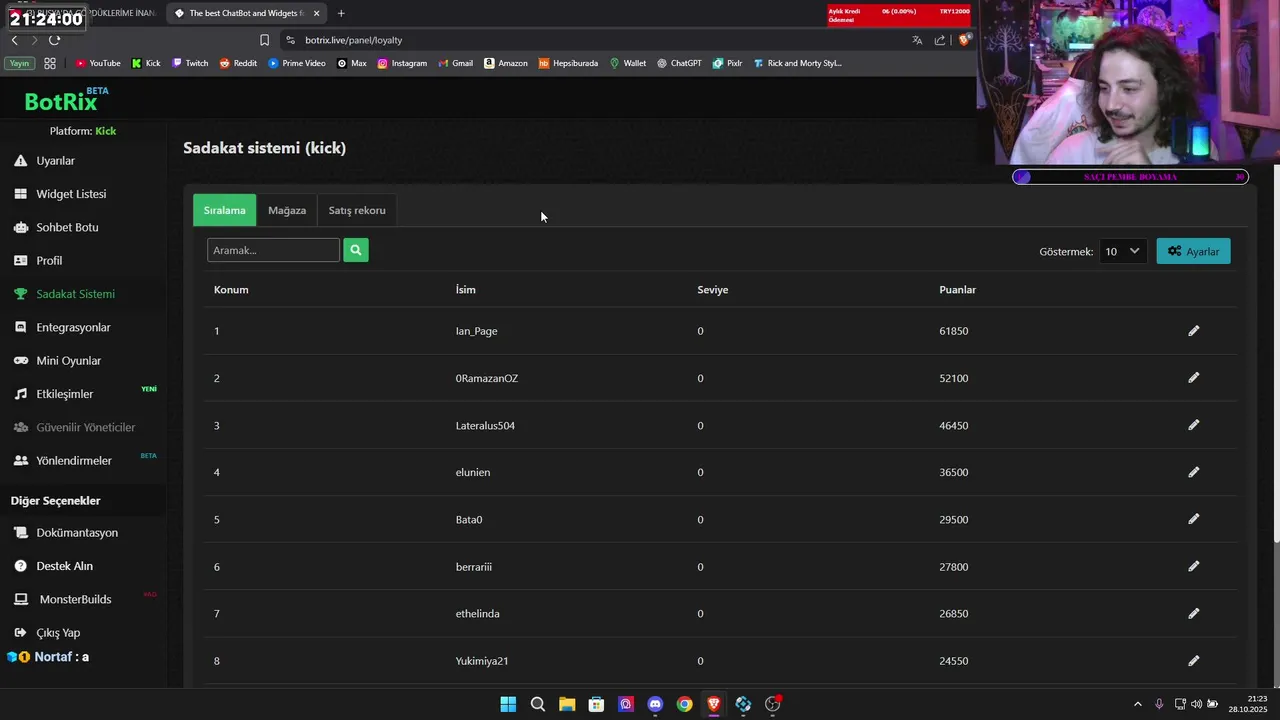Switch to the Sıralama tab
This screenshot has height=720, width=1280.
[x=224, y=210]
